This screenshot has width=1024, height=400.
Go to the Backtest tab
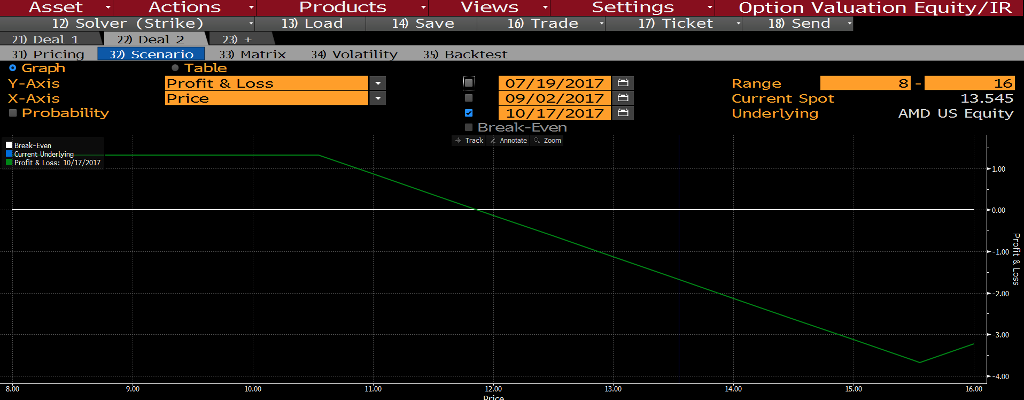(x=465, y=54)
